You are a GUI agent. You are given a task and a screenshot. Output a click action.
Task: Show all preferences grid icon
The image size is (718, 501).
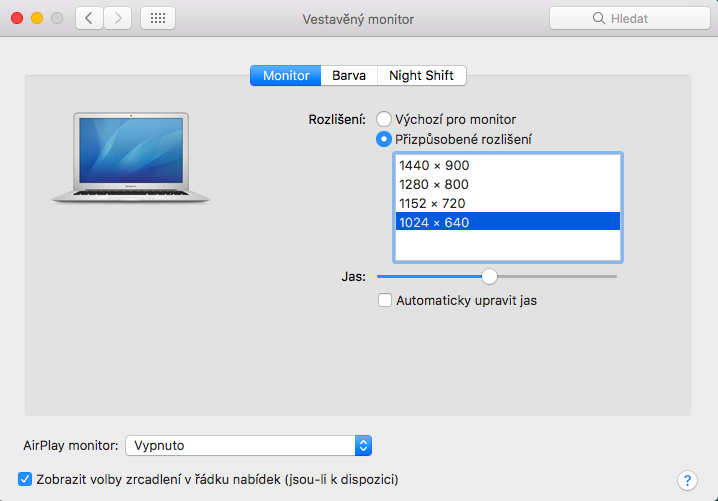pos(158,18)
